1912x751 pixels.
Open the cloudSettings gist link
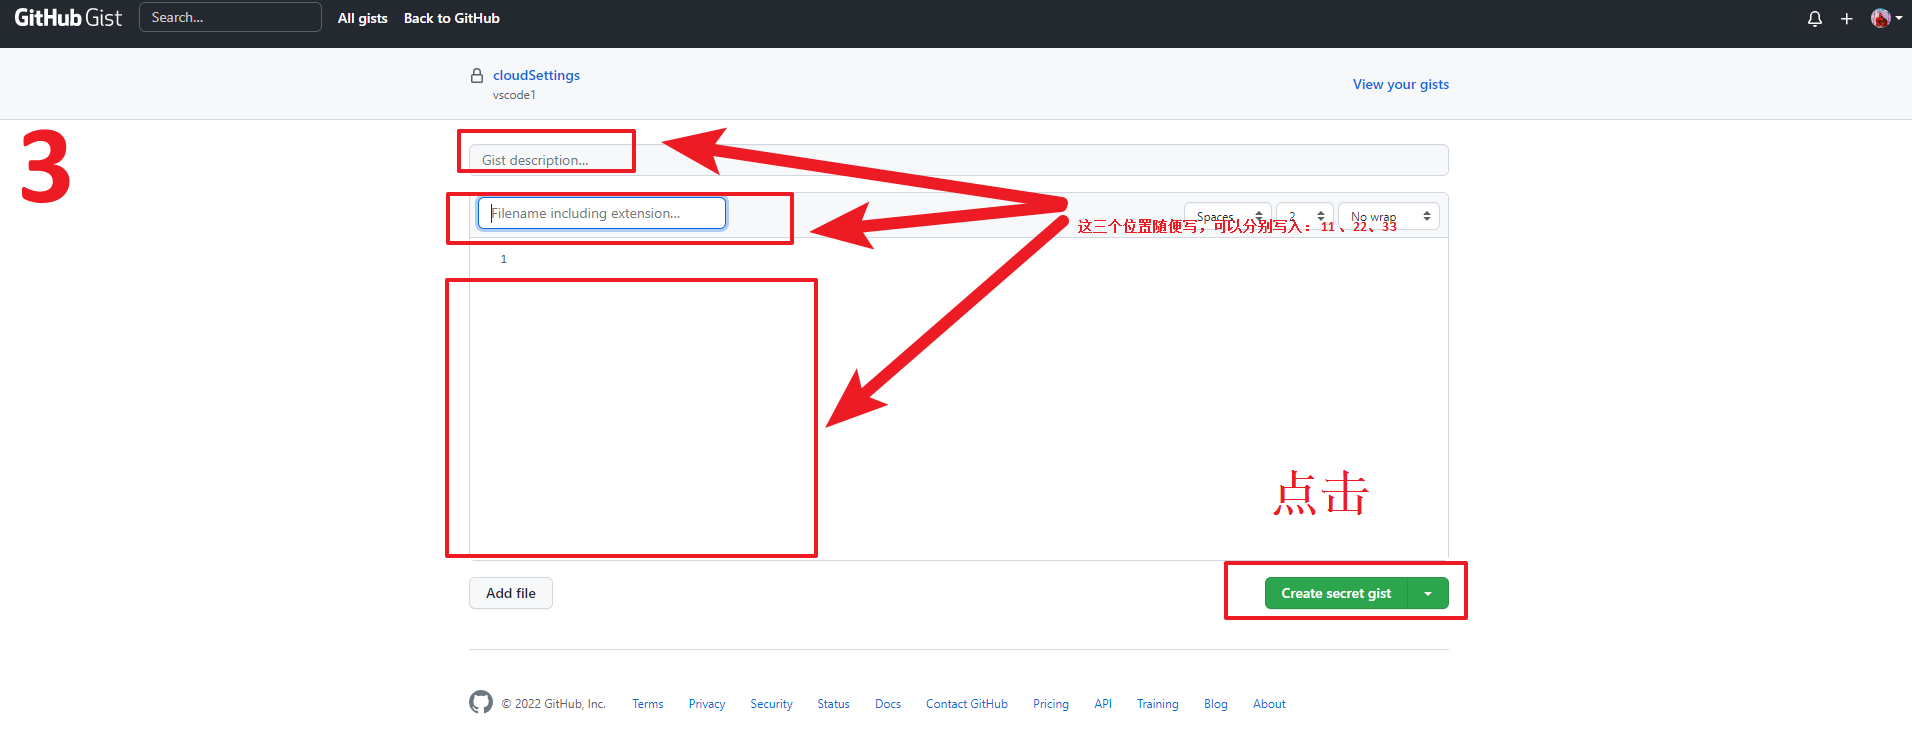point(536,75)
